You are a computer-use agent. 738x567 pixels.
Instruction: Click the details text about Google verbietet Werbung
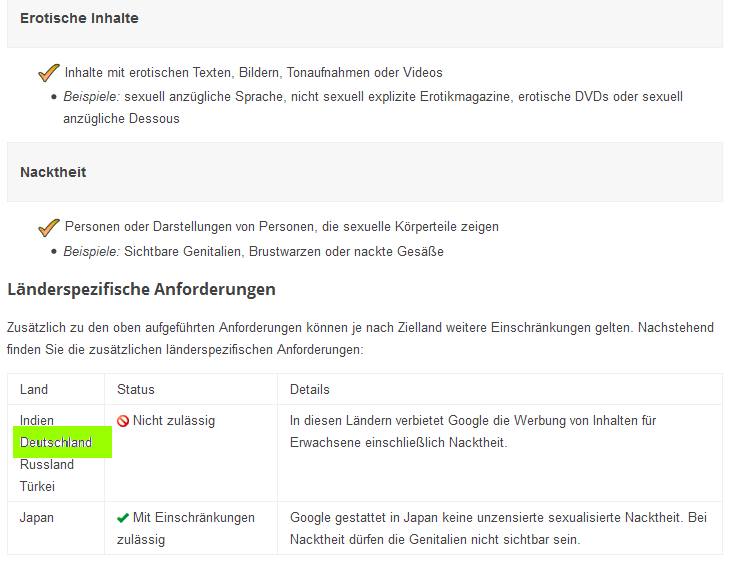(473, 431)
